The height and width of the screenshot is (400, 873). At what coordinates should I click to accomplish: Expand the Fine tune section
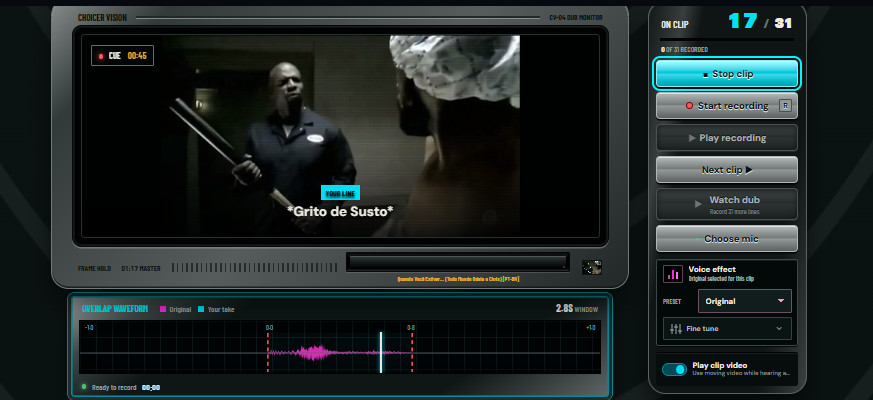727,329
